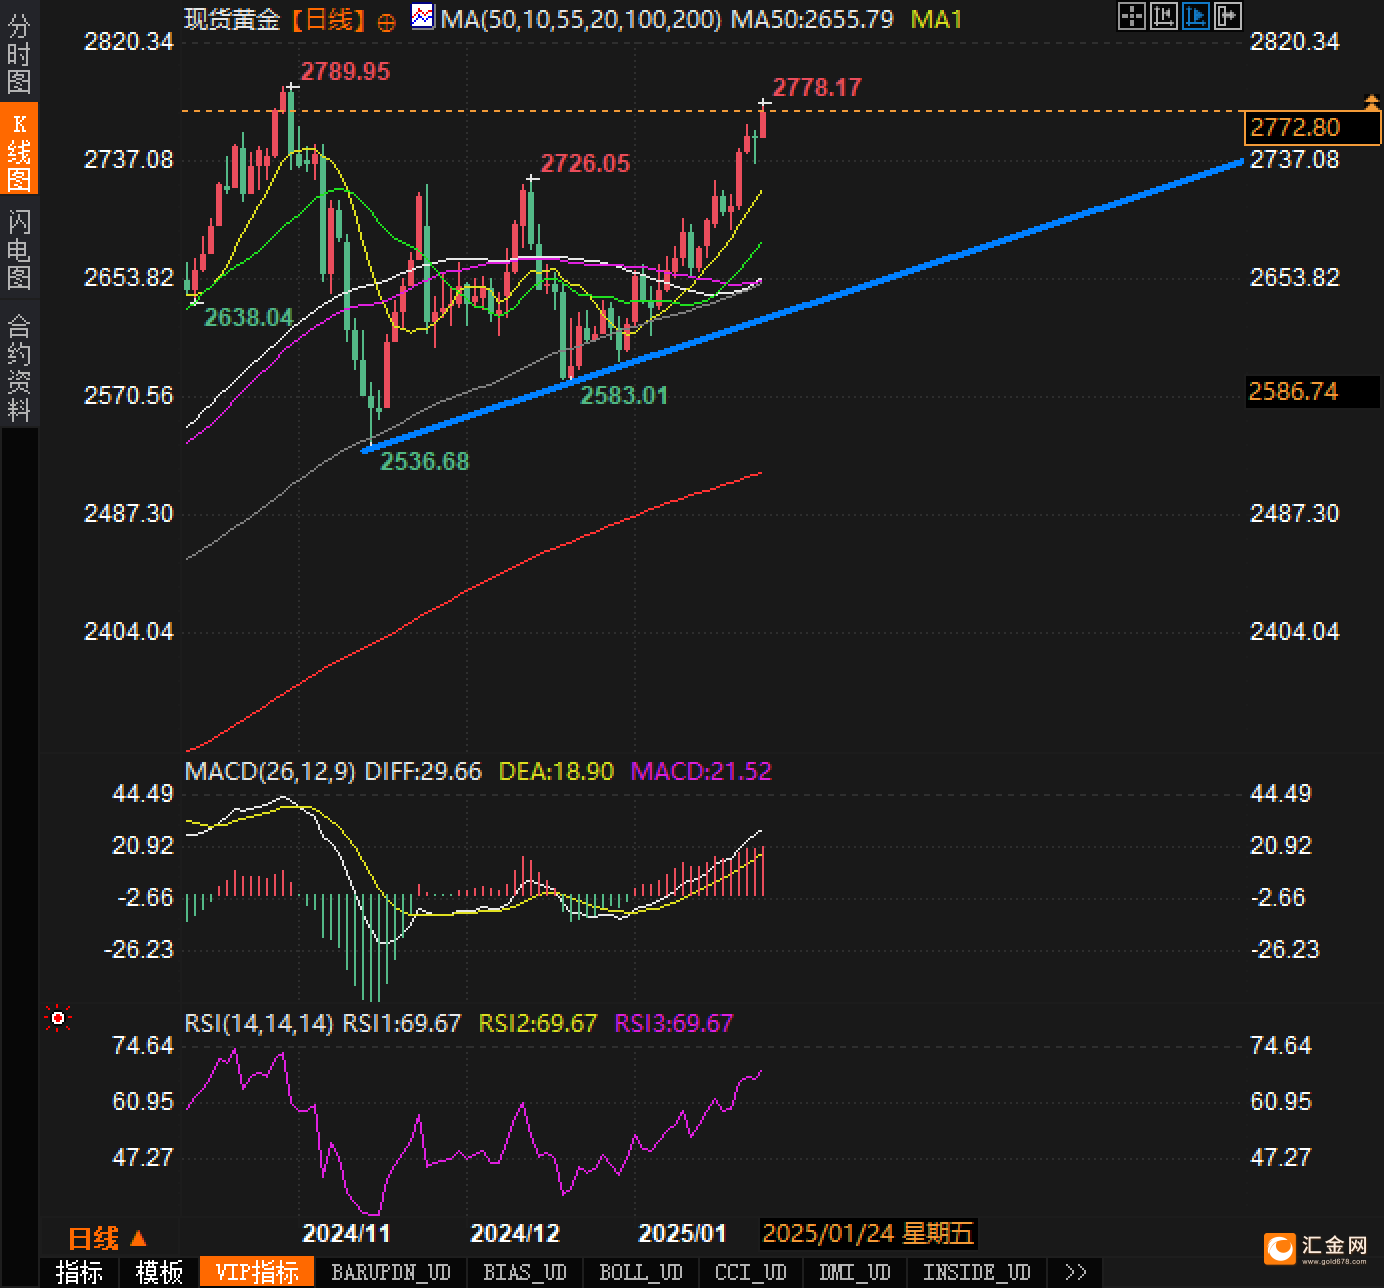The height and width of the screenshot is (1288, 1384).
Task: Click the MACD:21.52 value
Action: pyautogui.click(x=701, y=771)
